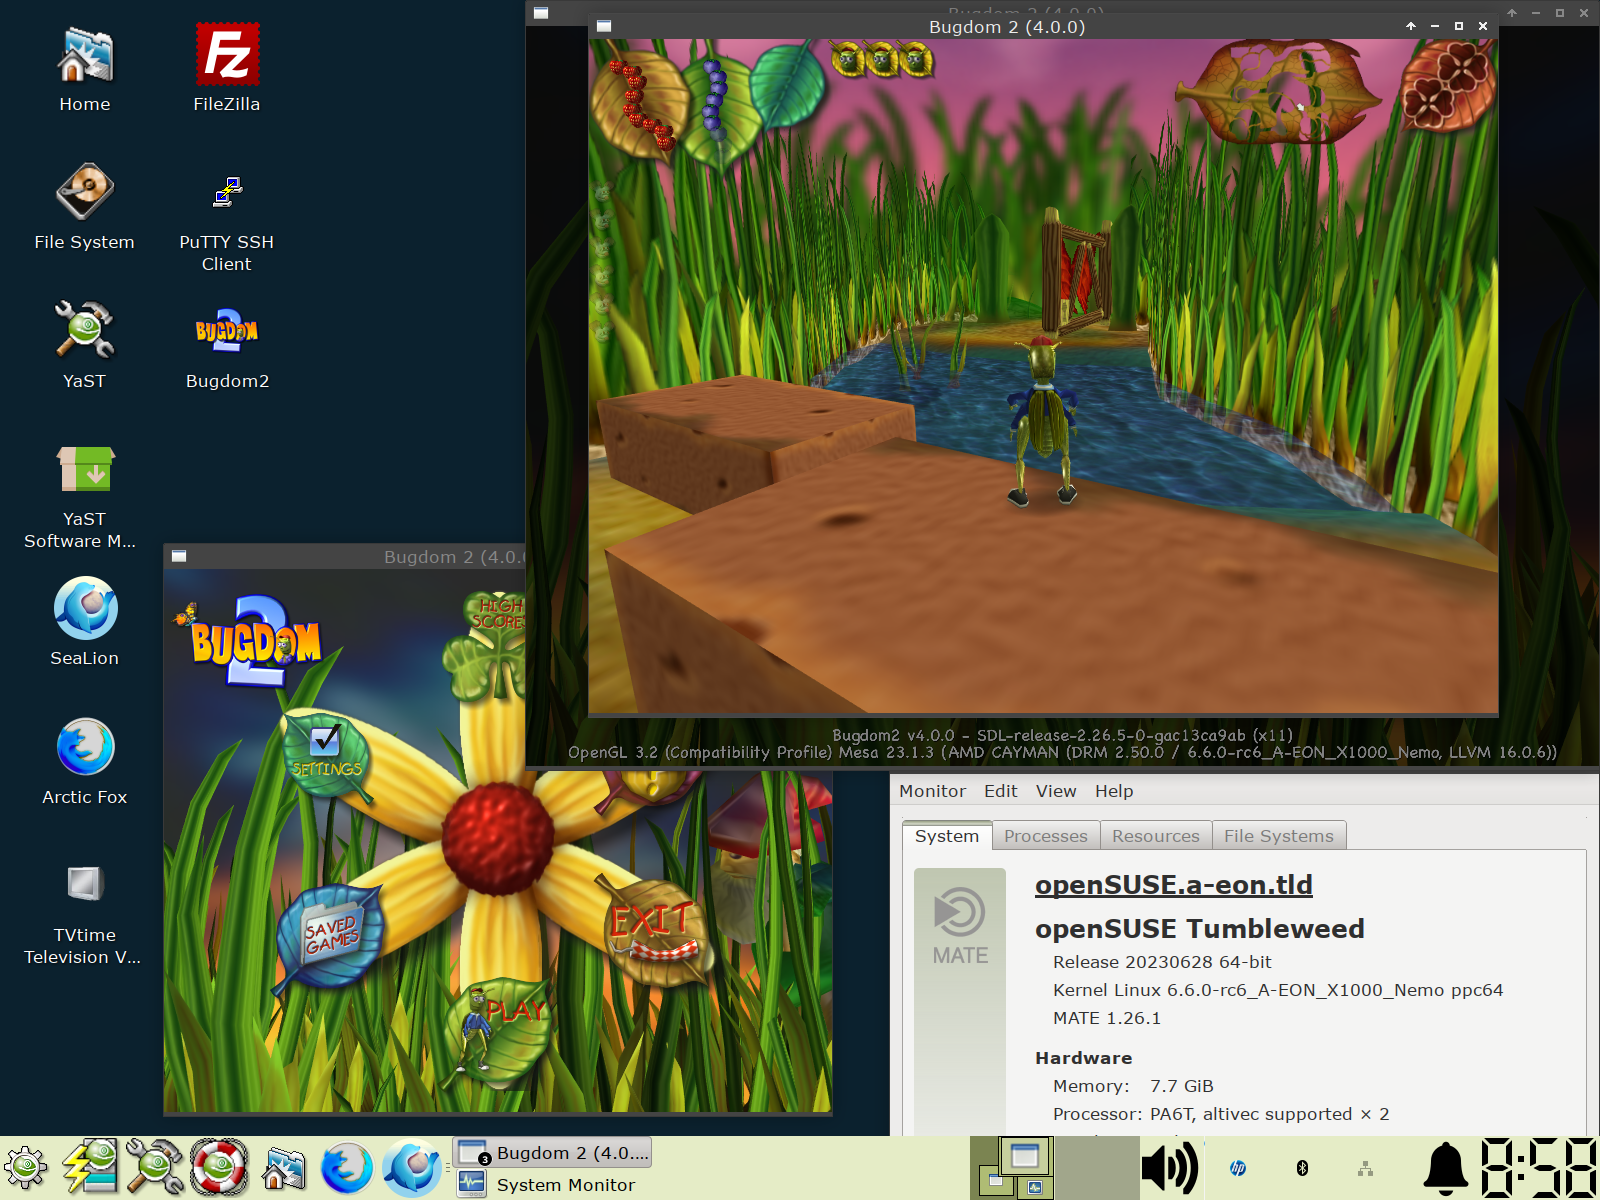The width and height of the screenshot is (1600, 1200).
Task: Launch Arctic Fox browser from desktop
Action: 85,761
